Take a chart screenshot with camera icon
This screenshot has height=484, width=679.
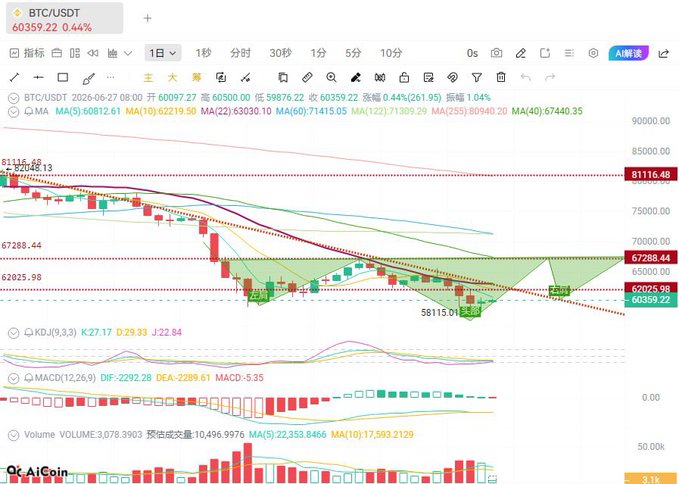[496, 53]
